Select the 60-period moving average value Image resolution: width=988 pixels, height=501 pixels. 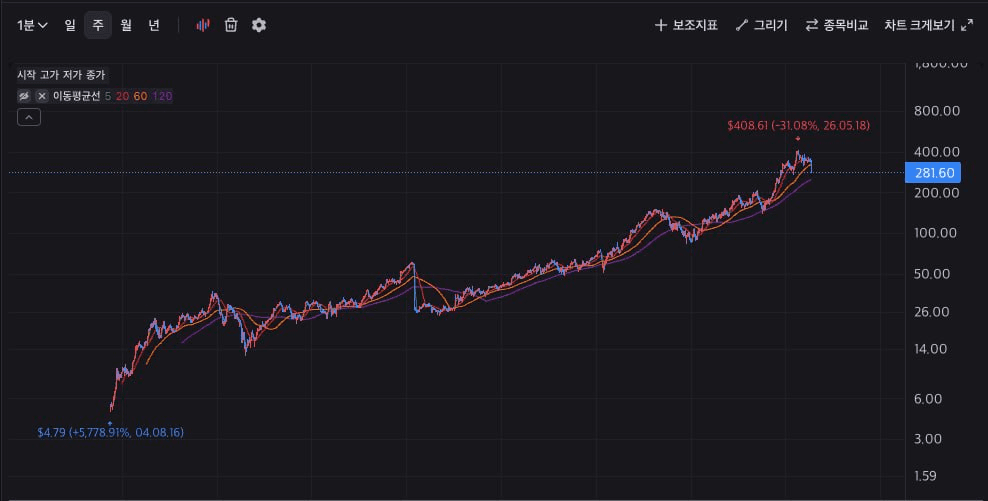[141, 96]
